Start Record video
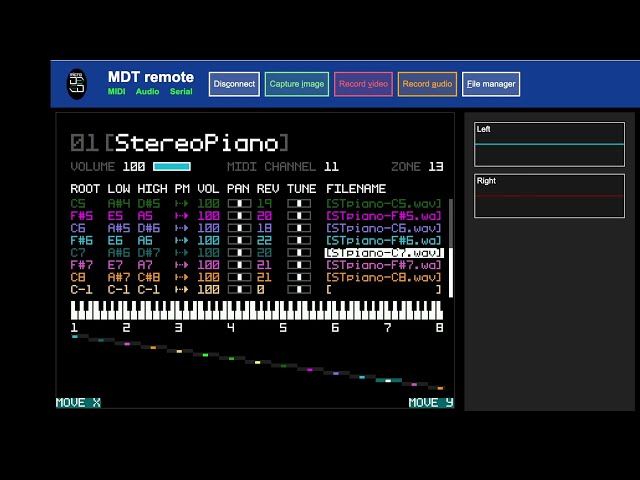Screen dimensions: 640x480 click(363, 84)
